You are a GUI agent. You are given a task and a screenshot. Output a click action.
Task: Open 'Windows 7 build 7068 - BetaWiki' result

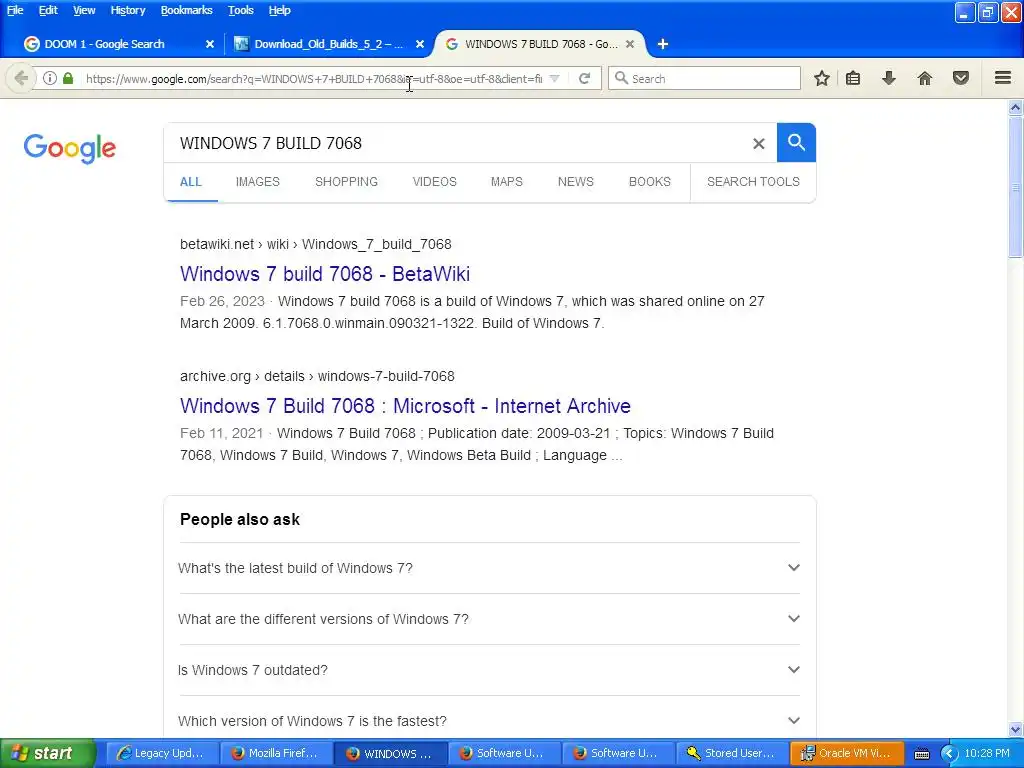[325, 274]
